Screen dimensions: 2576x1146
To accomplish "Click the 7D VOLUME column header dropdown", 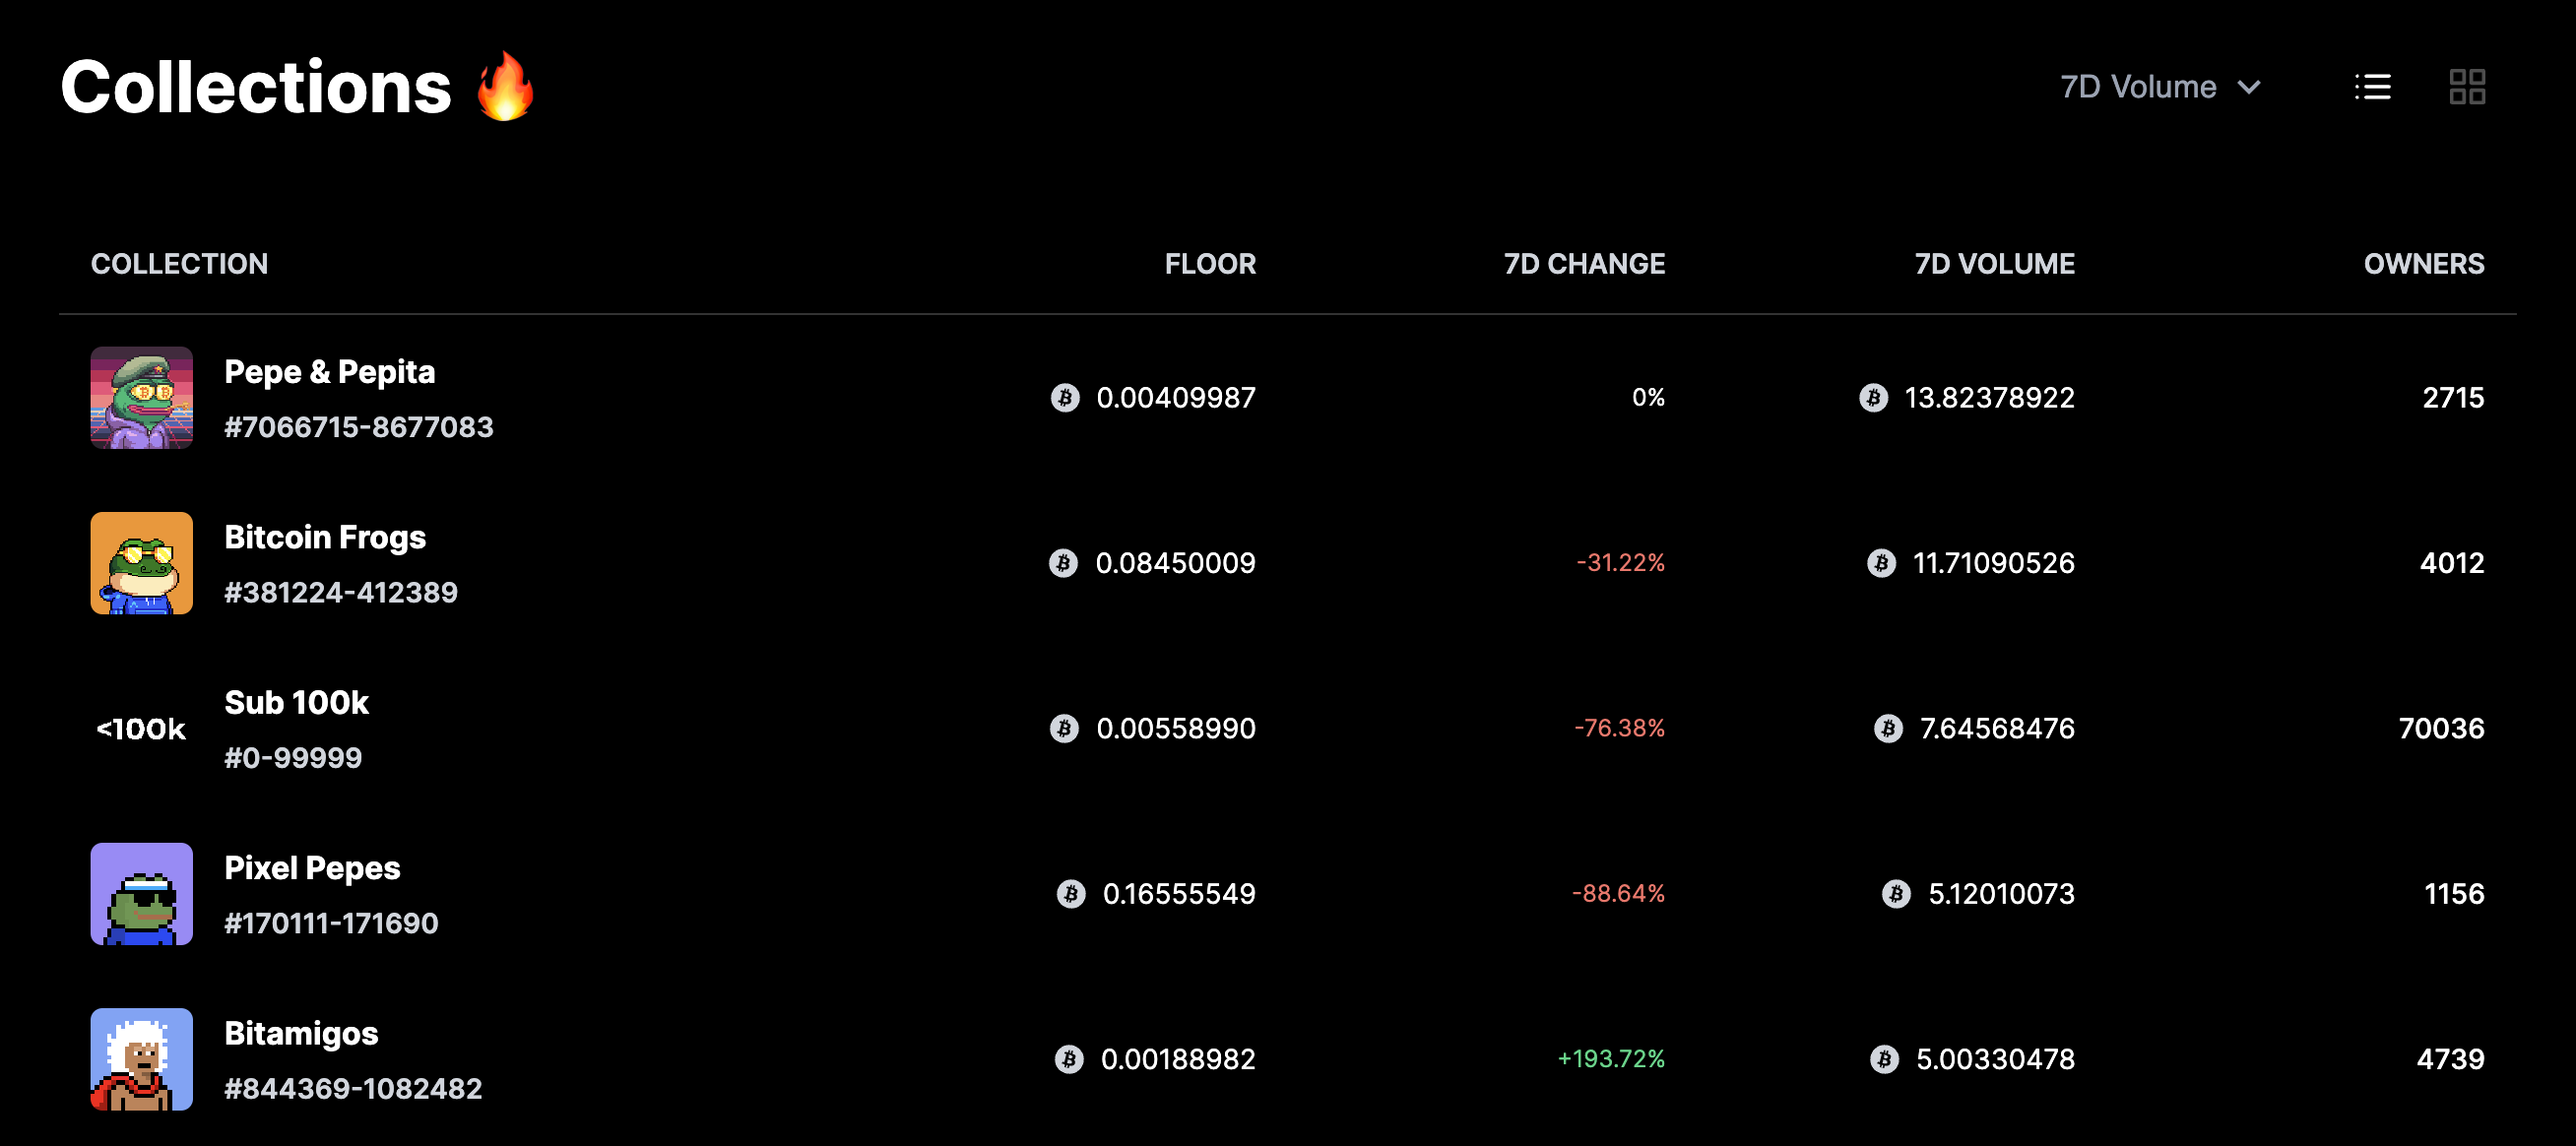I will tap(1994, 263).
